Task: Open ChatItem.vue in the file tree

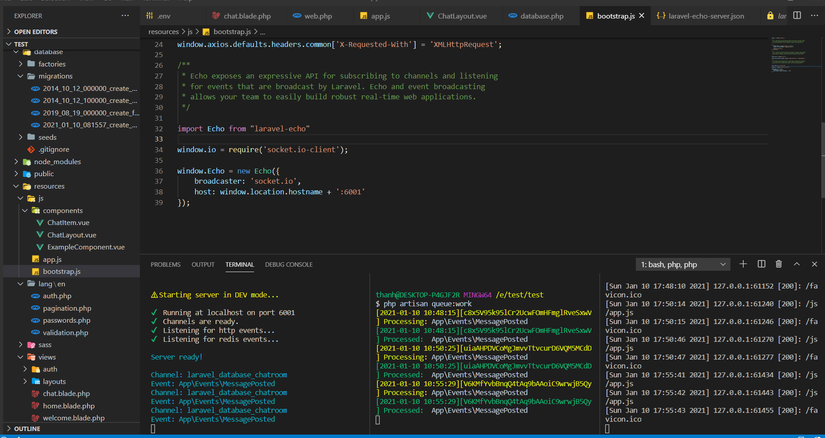Action: (68, 222)
